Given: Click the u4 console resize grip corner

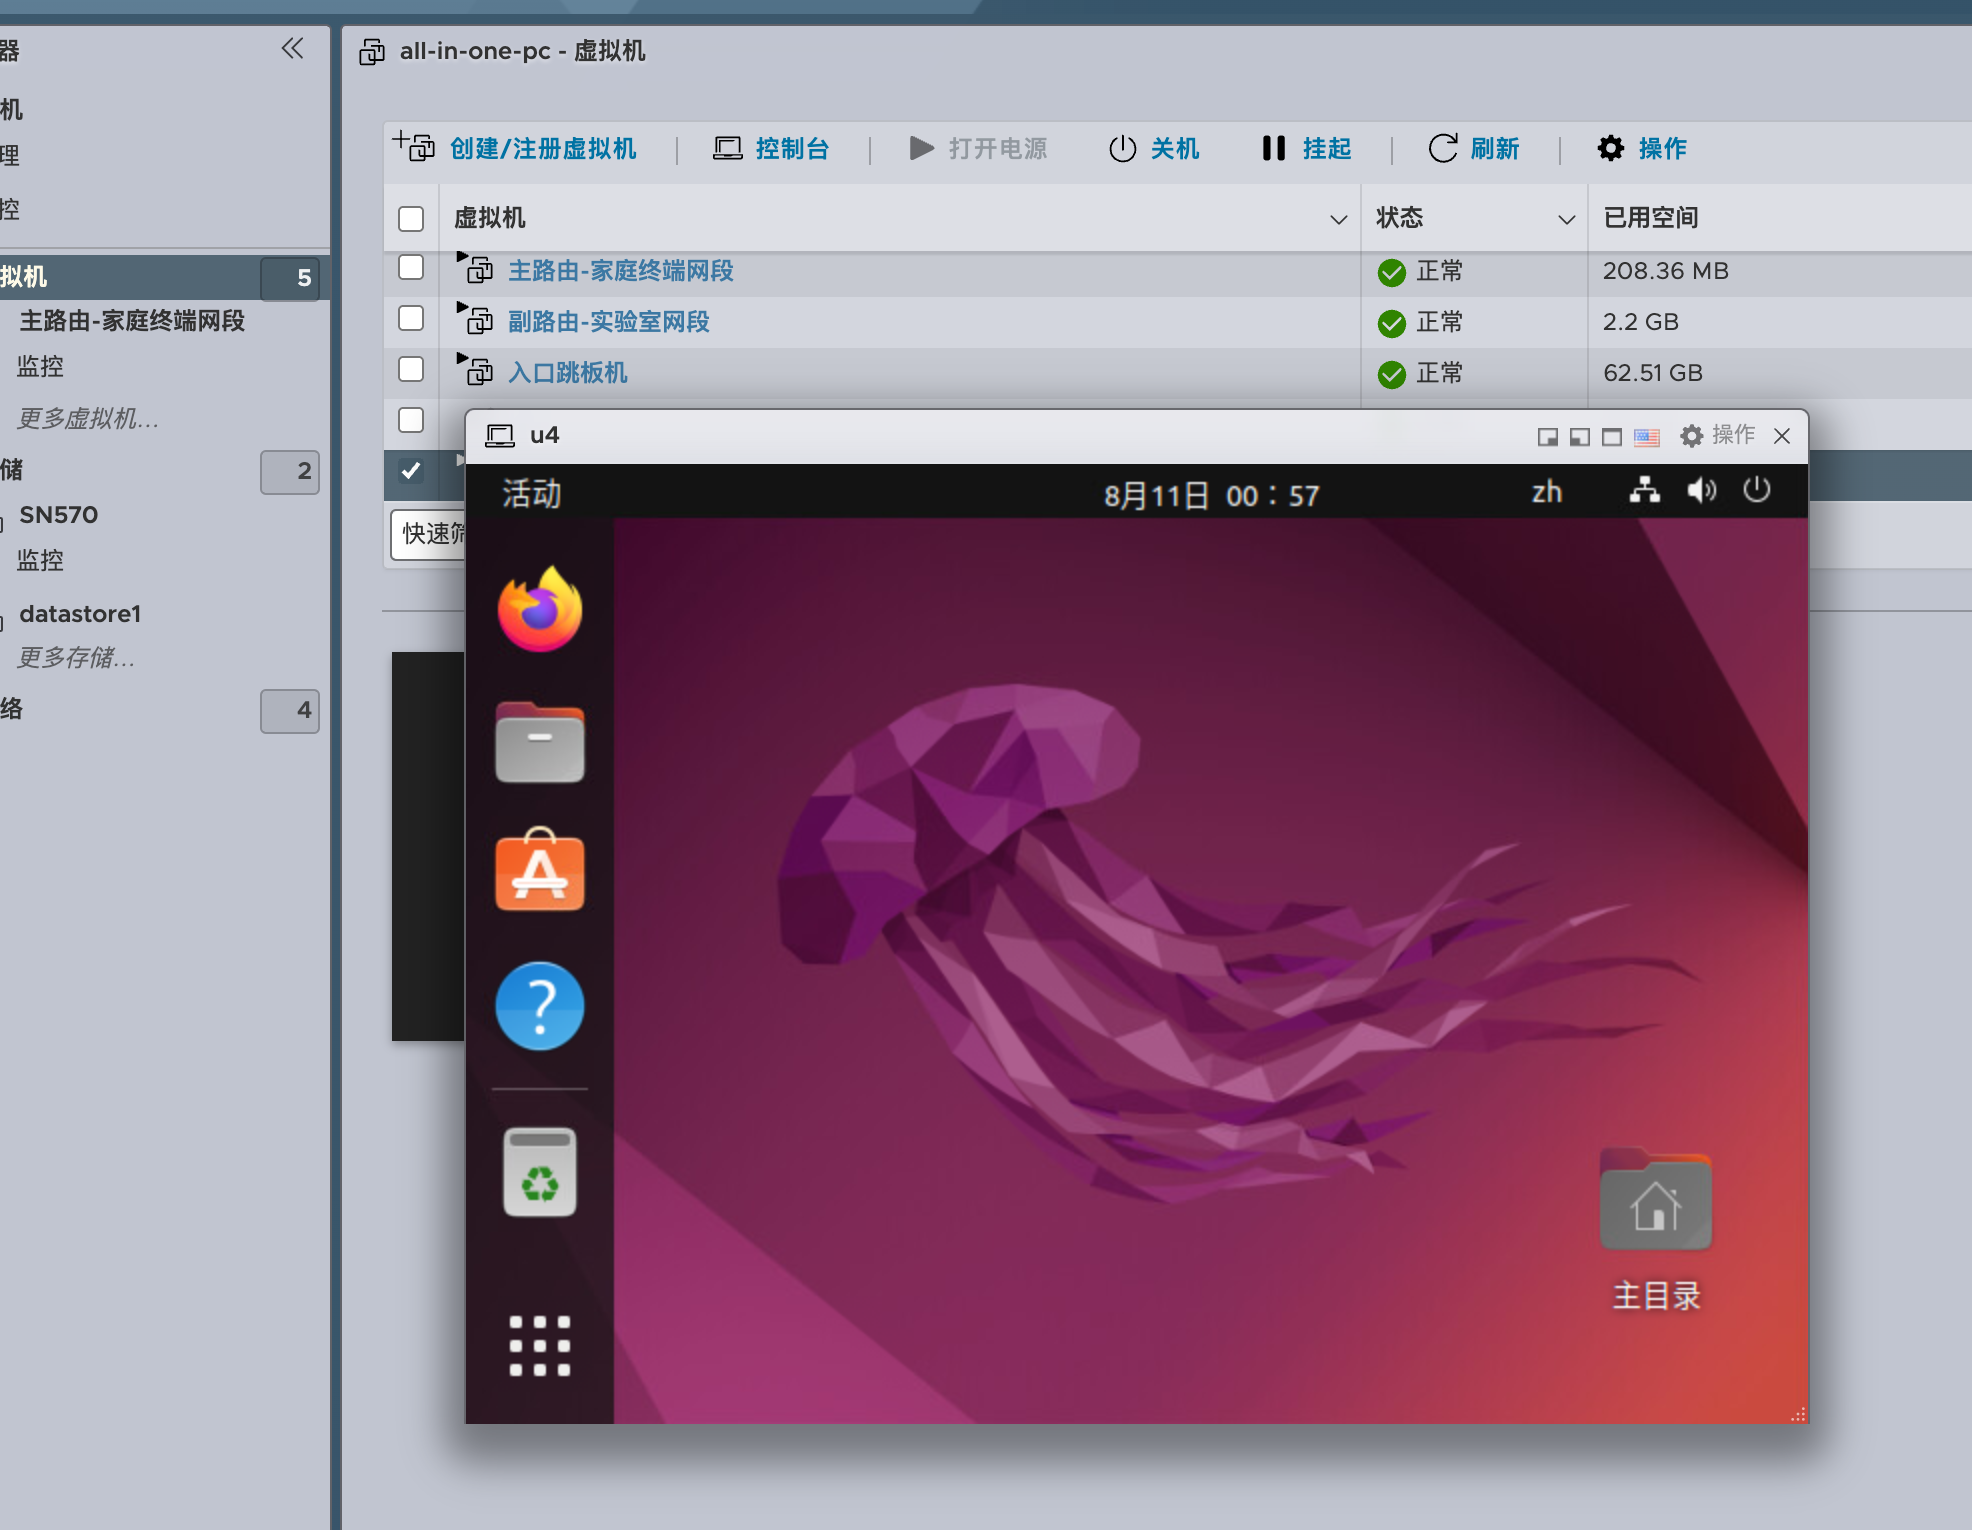Looking at the screenshot, I should tap(1797, 1413).
